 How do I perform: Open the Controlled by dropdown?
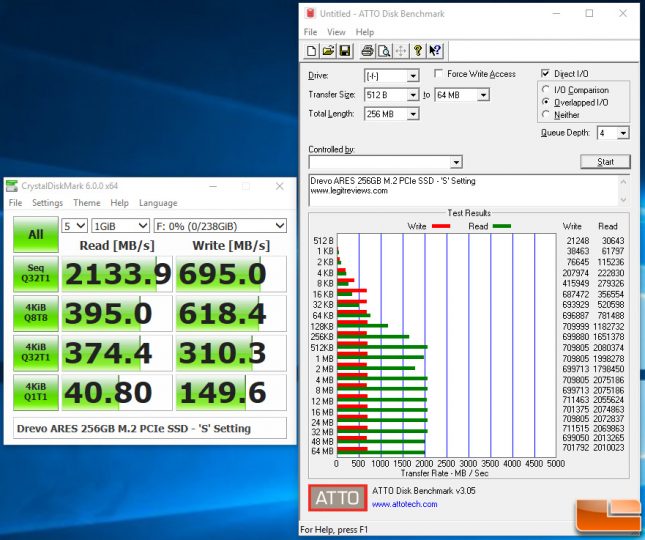pos(456,162)
